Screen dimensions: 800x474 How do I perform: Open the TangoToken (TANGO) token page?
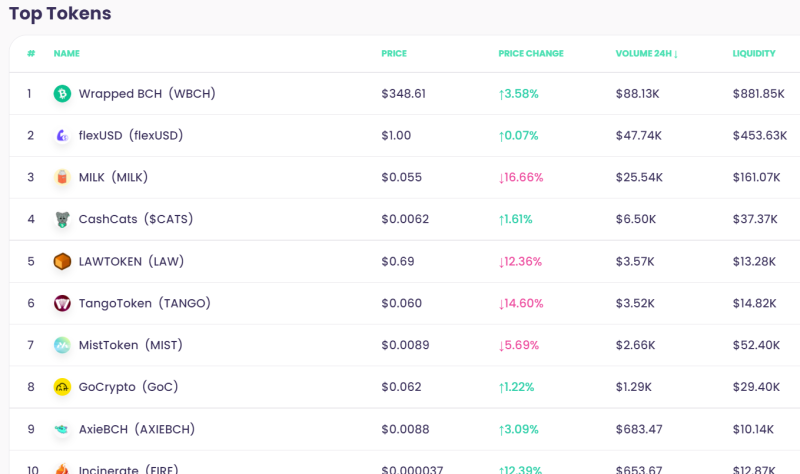pyautogui.click(x=144, y=303)
